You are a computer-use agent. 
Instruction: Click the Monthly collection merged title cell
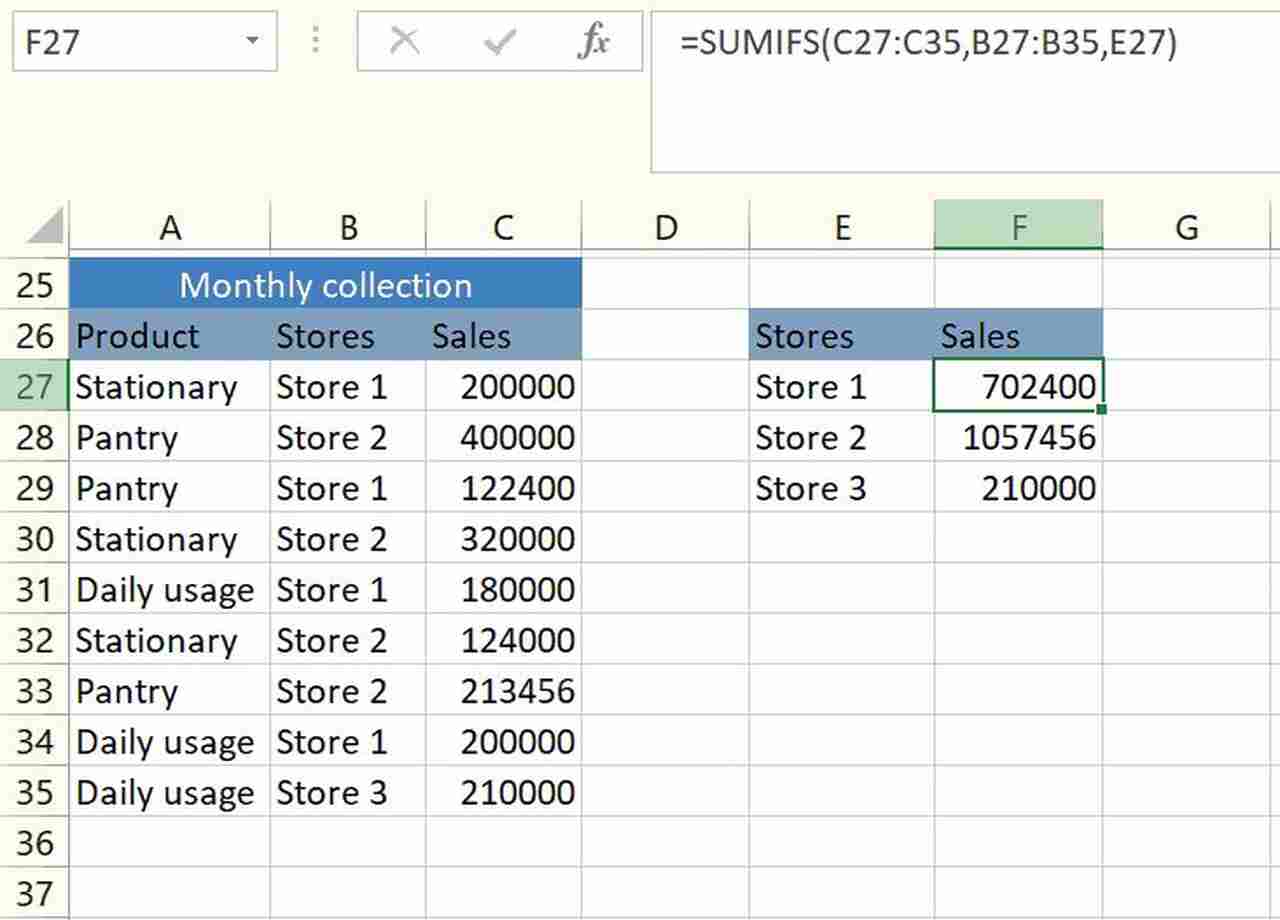325,286
